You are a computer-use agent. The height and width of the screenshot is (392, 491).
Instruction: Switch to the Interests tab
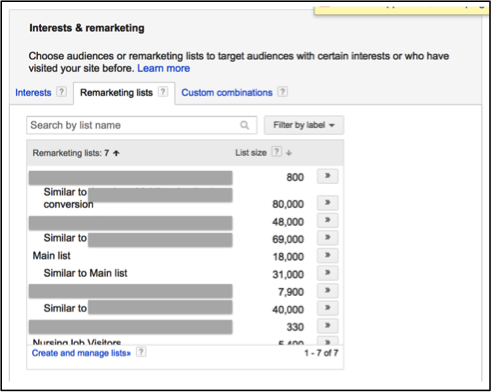tap(33, 93)
